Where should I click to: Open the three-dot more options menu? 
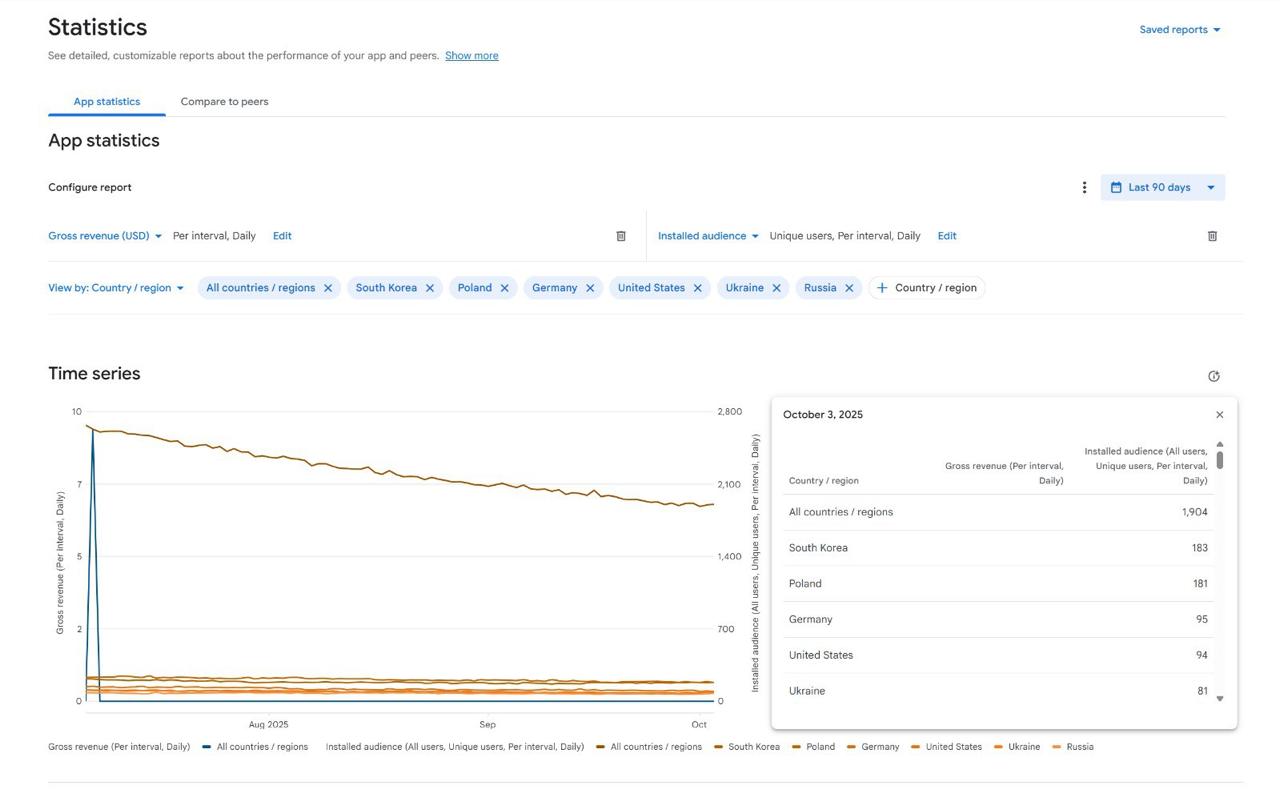tap(1084, 188)
